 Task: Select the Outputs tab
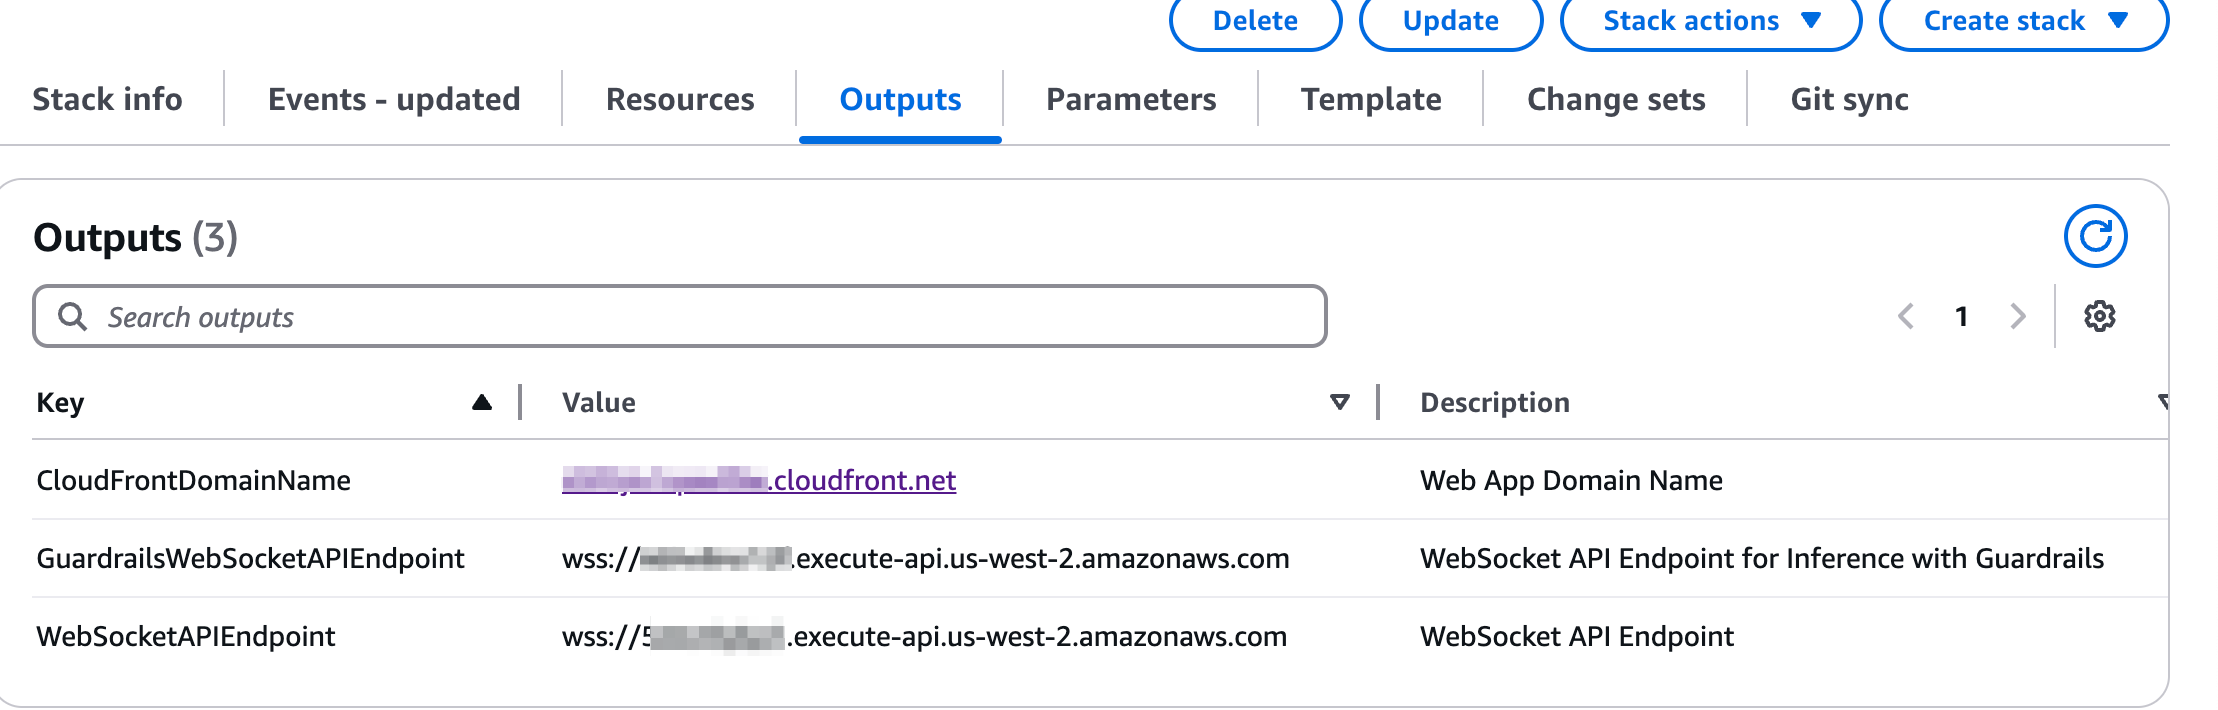900,99
